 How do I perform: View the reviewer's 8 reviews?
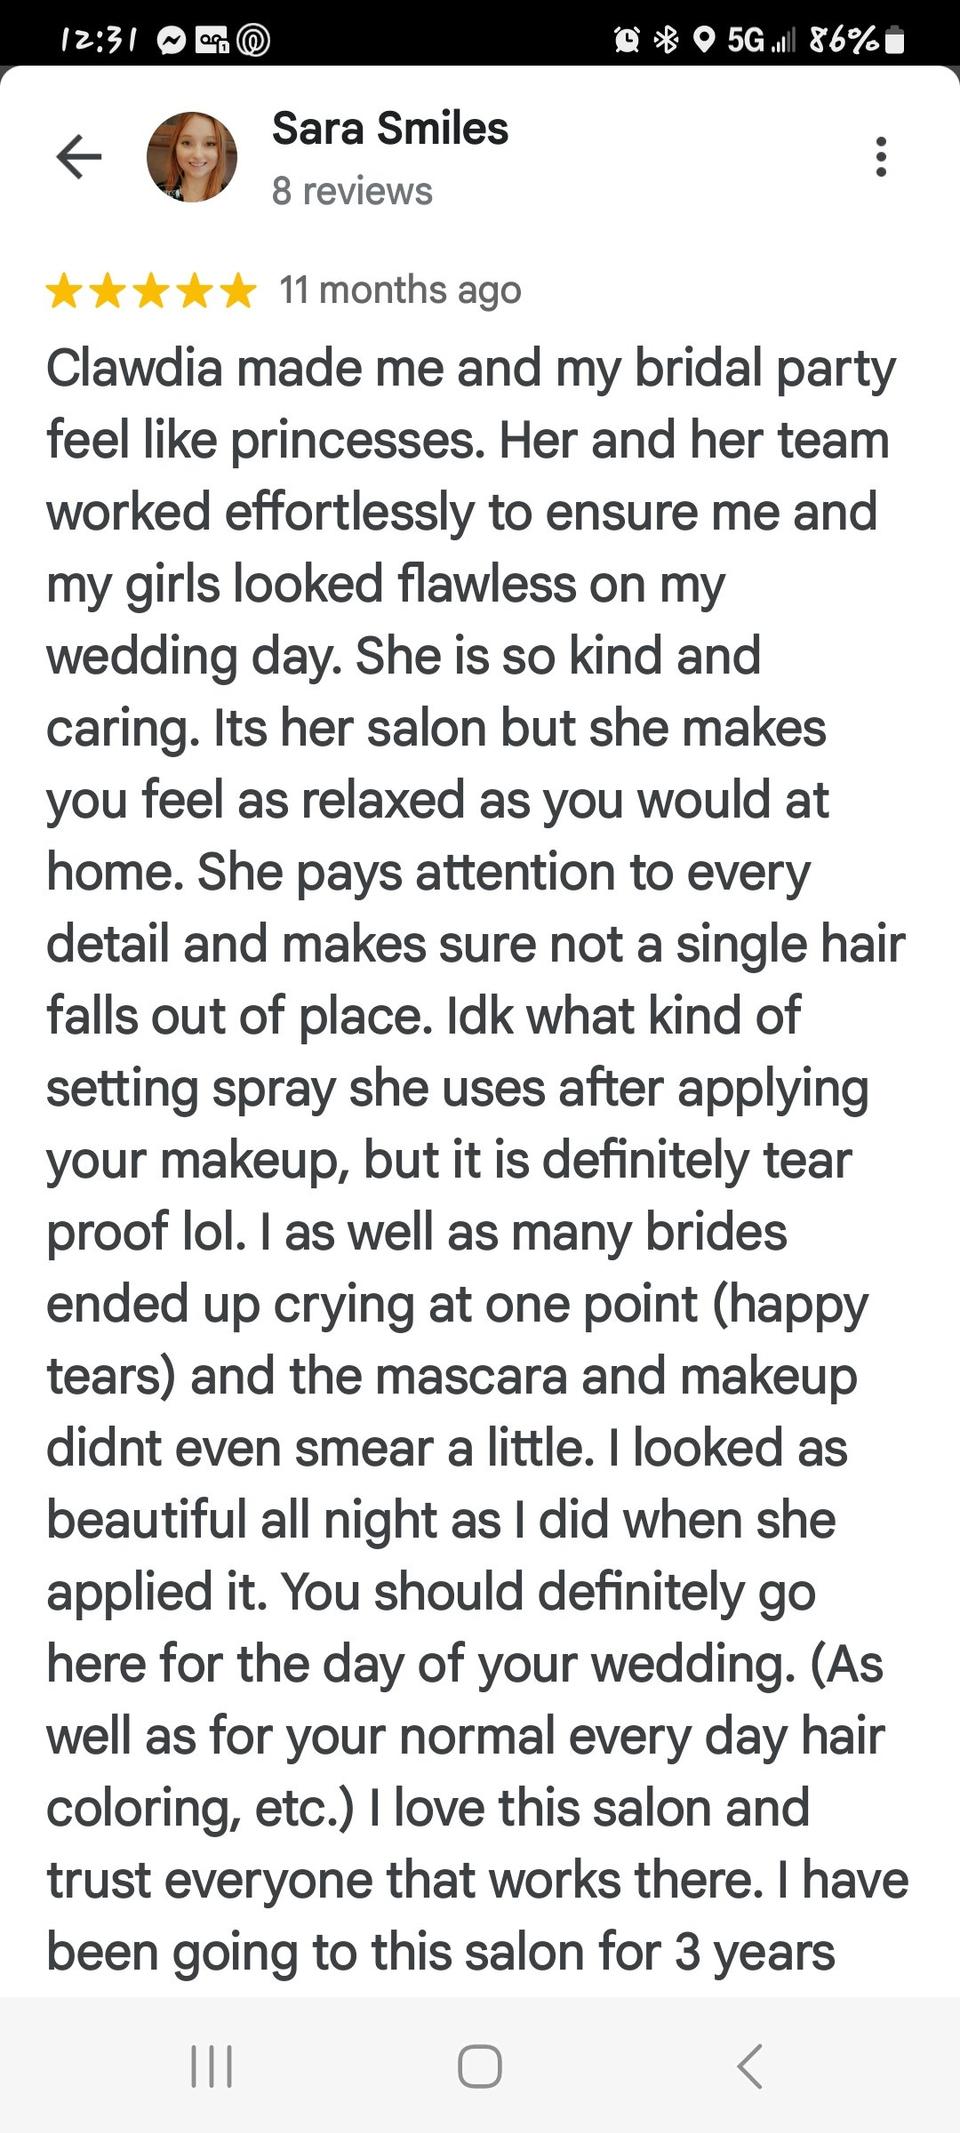[352, 191]
